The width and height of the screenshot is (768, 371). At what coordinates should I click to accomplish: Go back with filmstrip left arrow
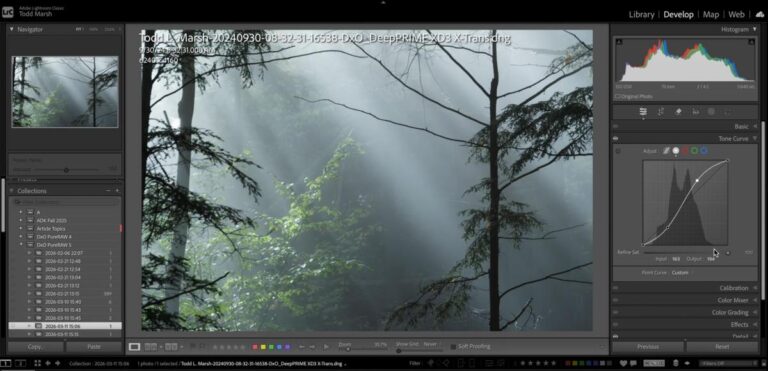coord(48,363)
